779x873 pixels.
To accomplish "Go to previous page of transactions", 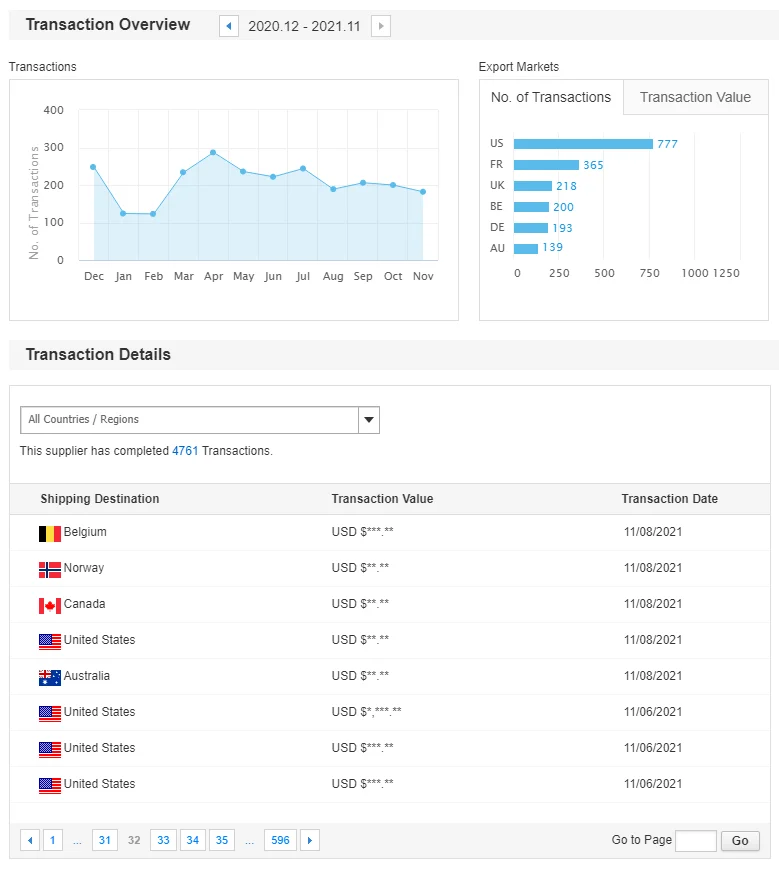I will [x=30, y=840].
